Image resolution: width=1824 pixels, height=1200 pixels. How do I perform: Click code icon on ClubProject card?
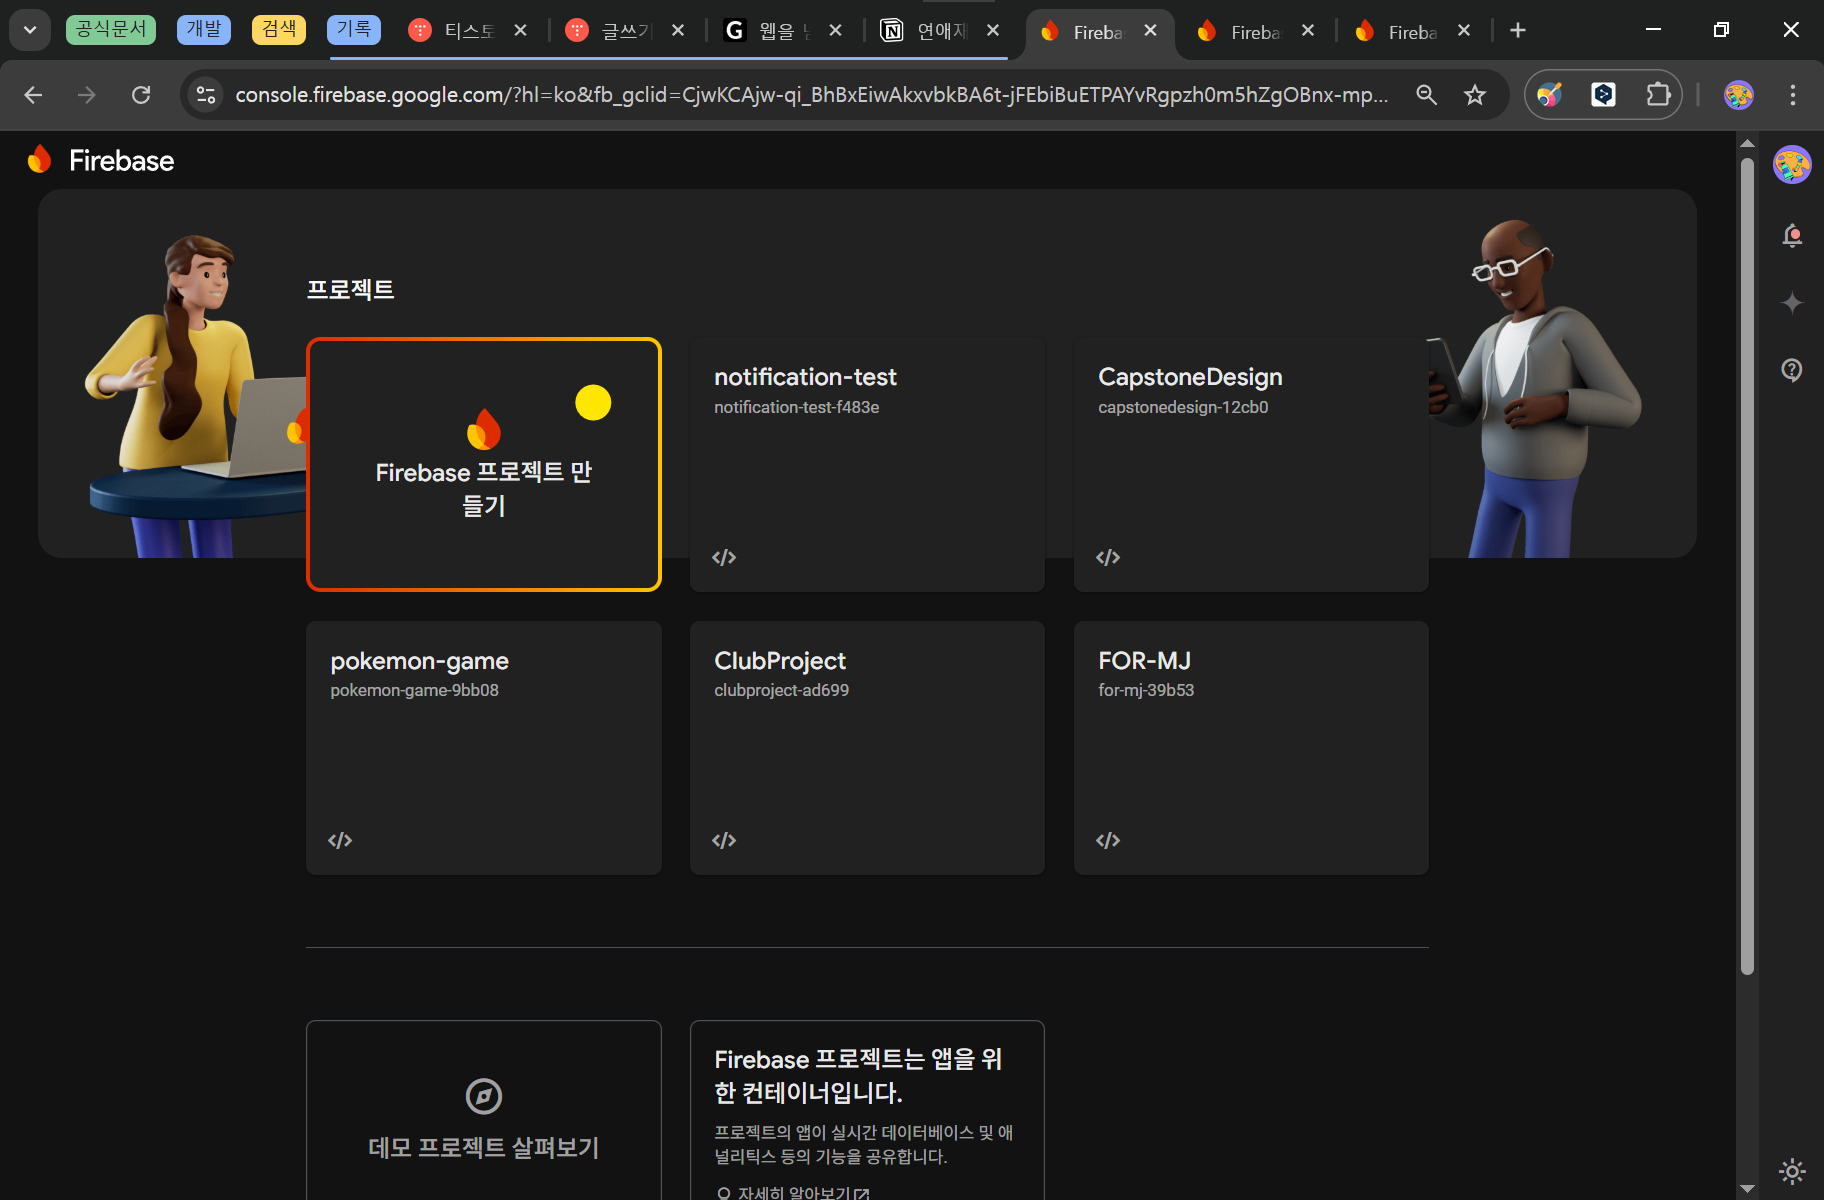pyautogui.click(x=724, y=840)
